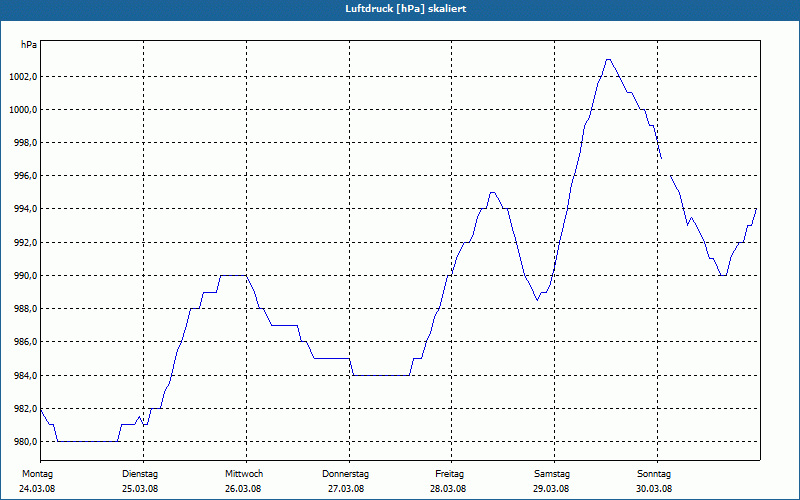Select the 984,0 axis value
800x500 pixels.
click(x=25, y=376)
